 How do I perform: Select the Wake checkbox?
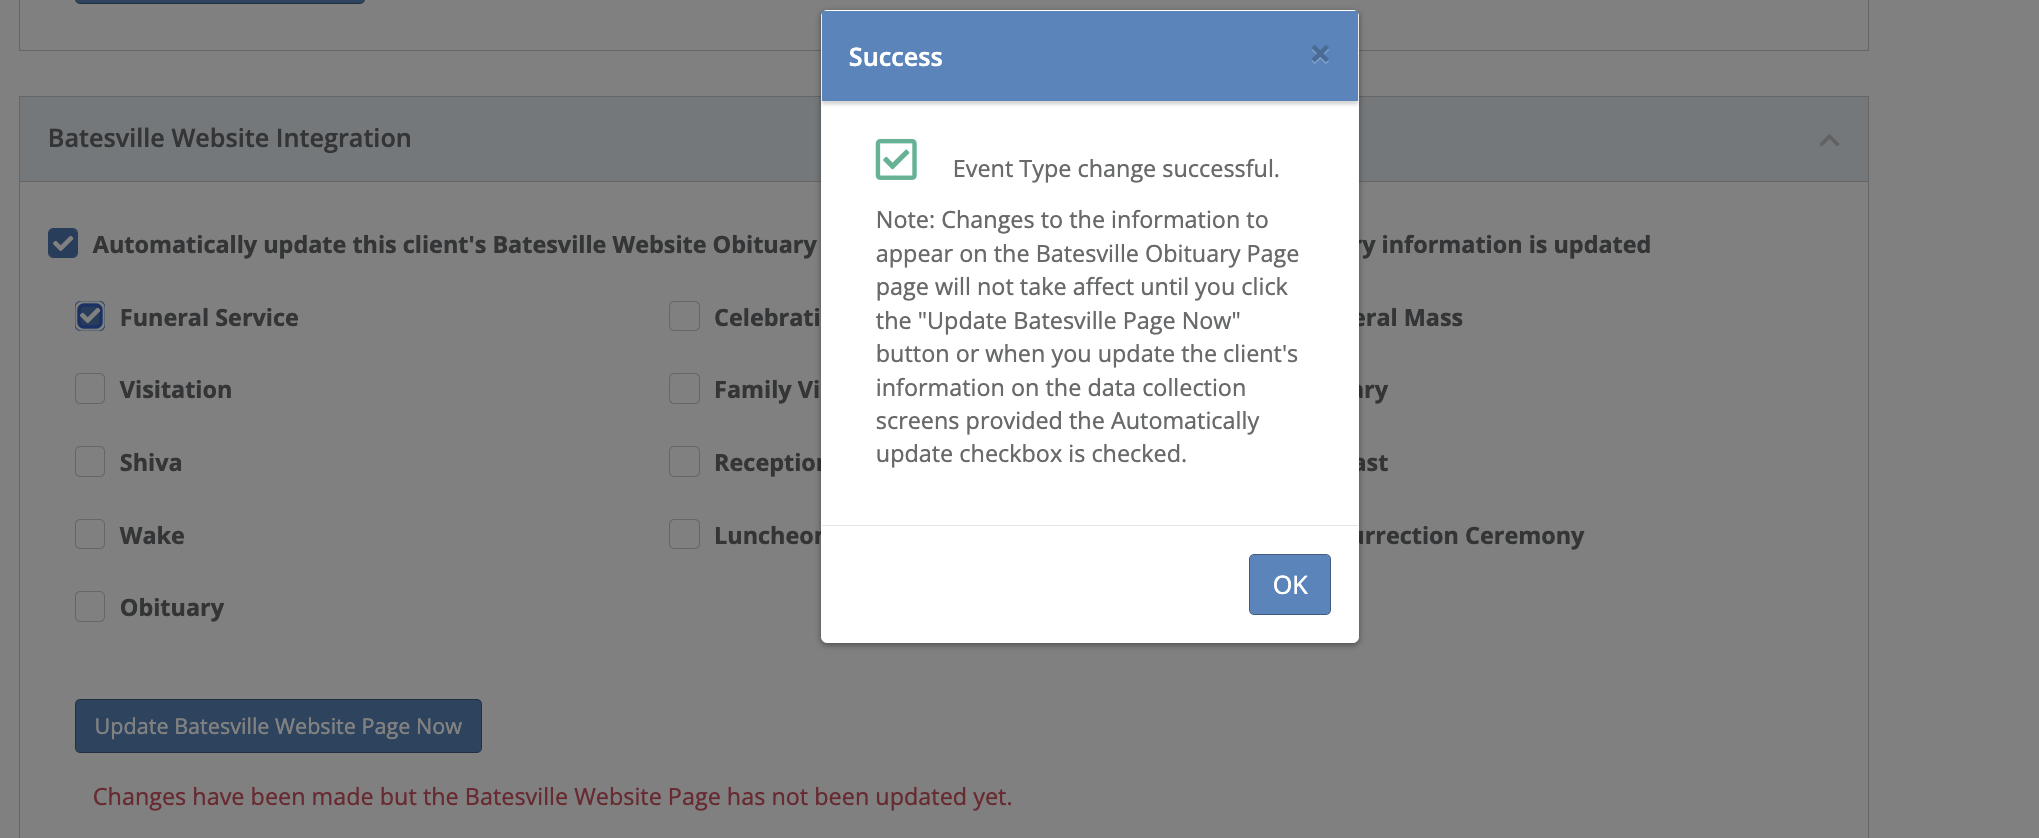click(90, 535)
